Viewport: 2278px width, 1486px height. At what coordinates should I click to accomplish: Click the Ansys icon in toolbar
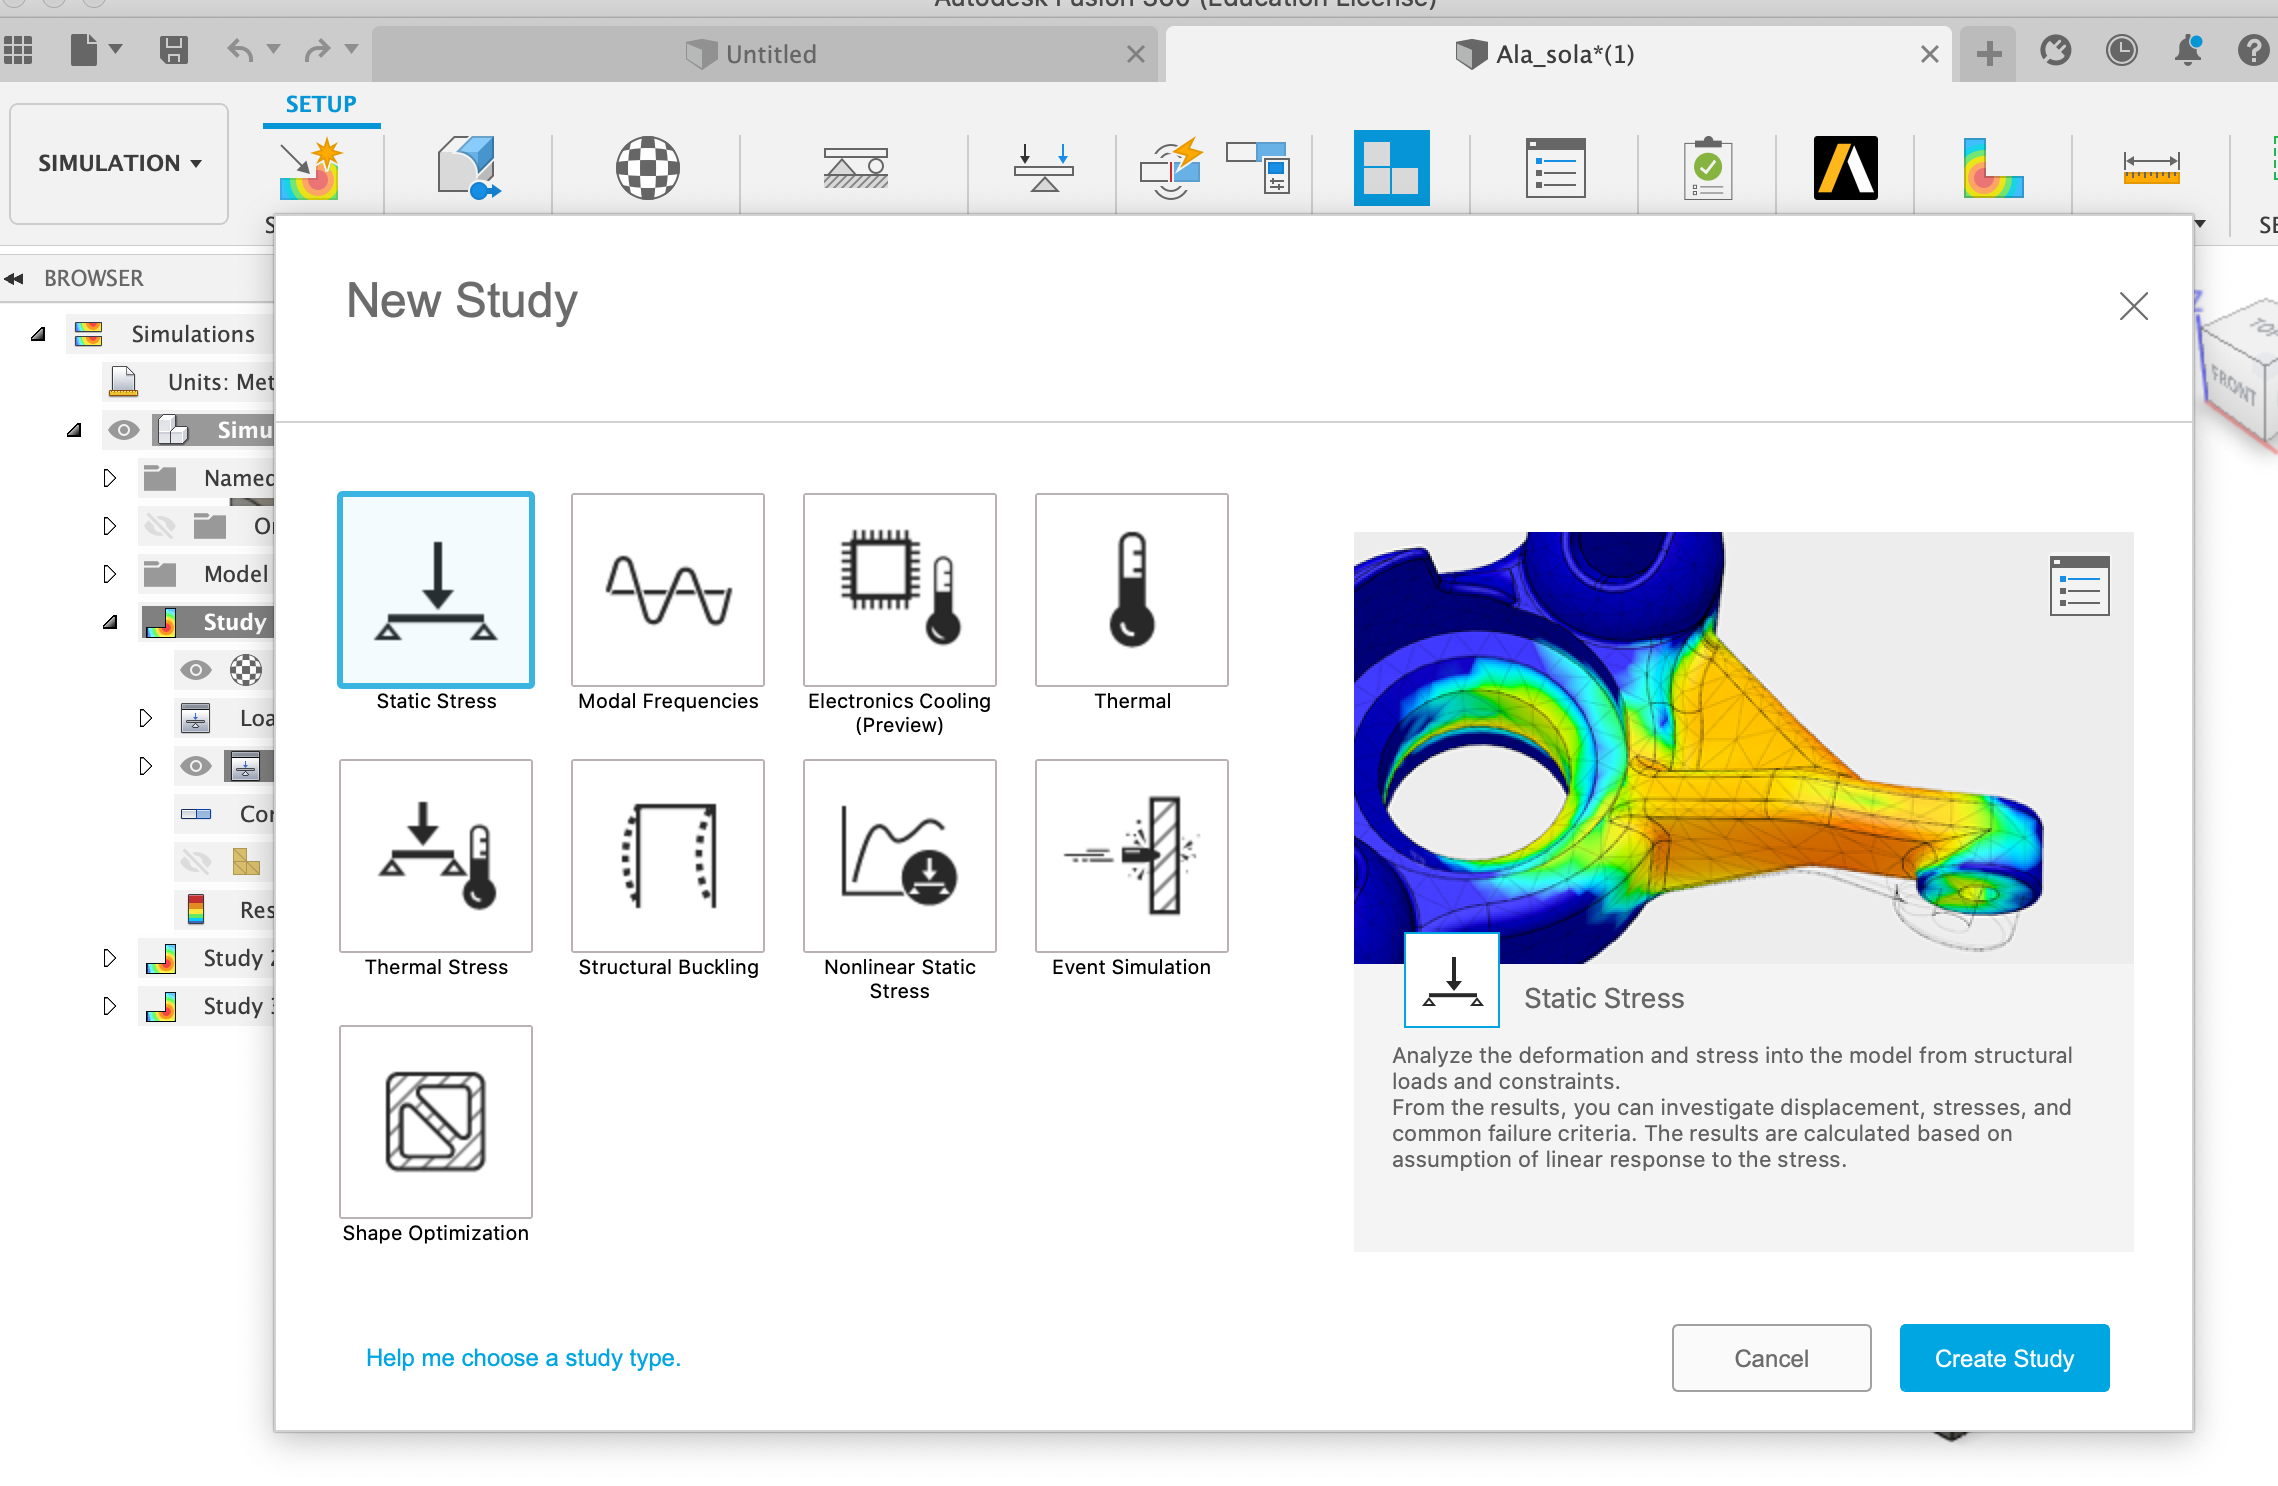coord(1845,168)
